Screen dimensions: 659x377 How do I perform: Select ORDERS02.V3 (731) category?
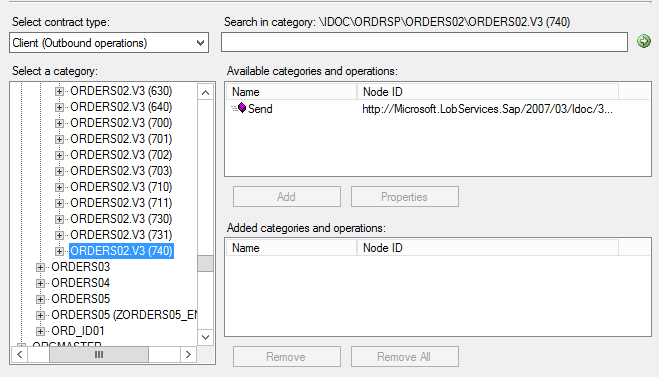[121, 235]
